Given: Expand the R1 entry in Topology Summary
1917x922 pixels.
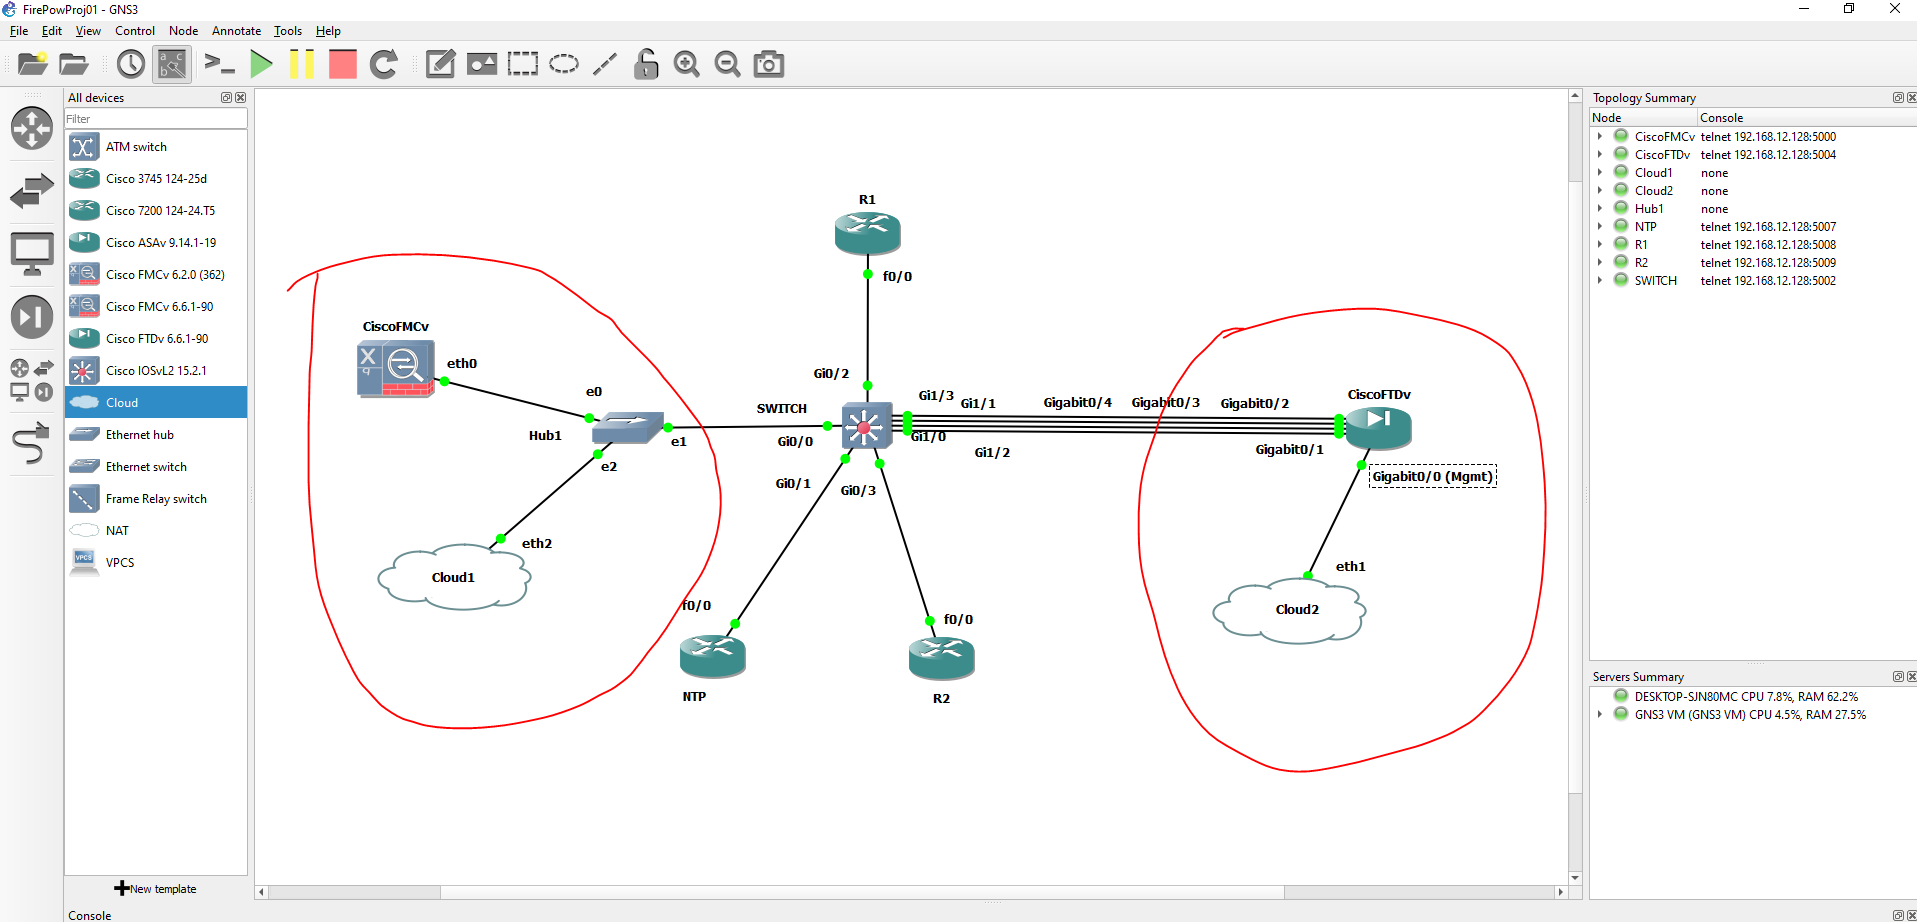Looking at the screenshot, I should point(1598,244).
